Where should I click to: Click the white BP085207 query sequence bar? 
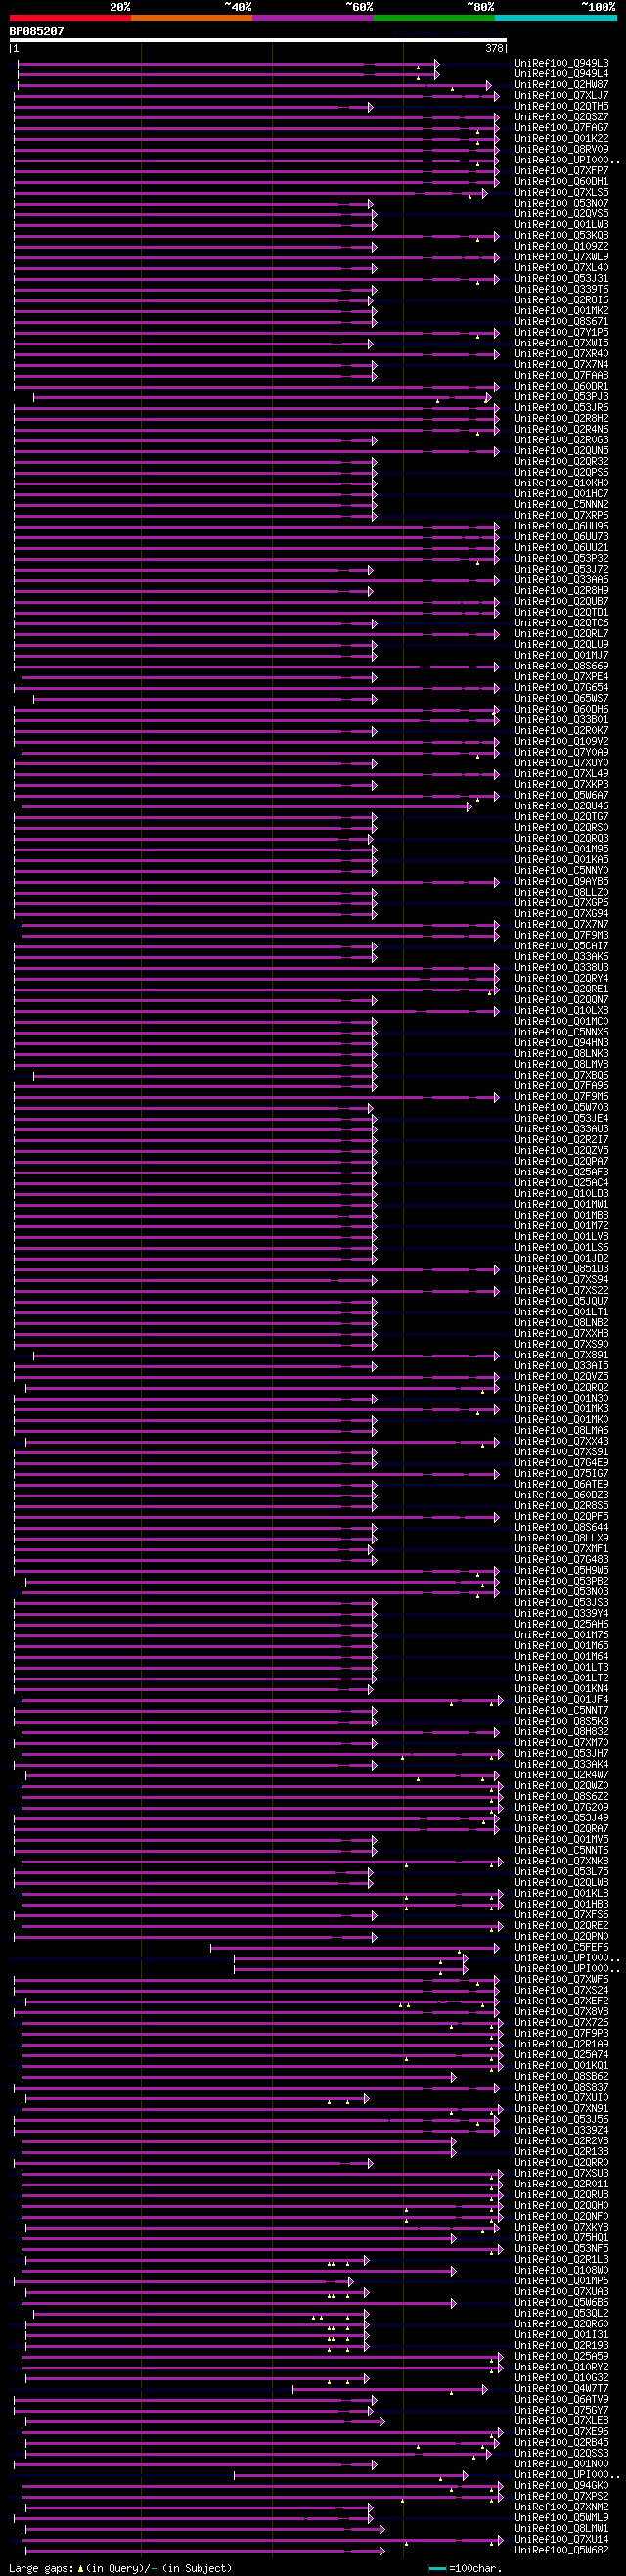click(x=258, y=41)
